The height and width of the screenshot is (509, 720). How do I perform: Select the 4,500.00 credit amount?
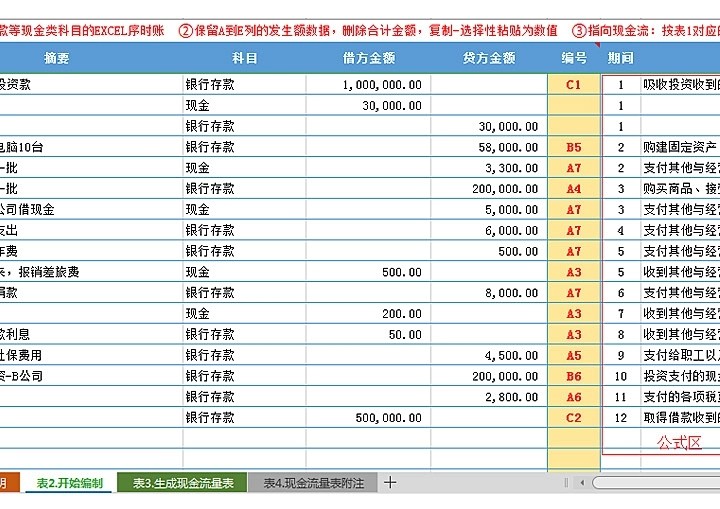(489, 355)
